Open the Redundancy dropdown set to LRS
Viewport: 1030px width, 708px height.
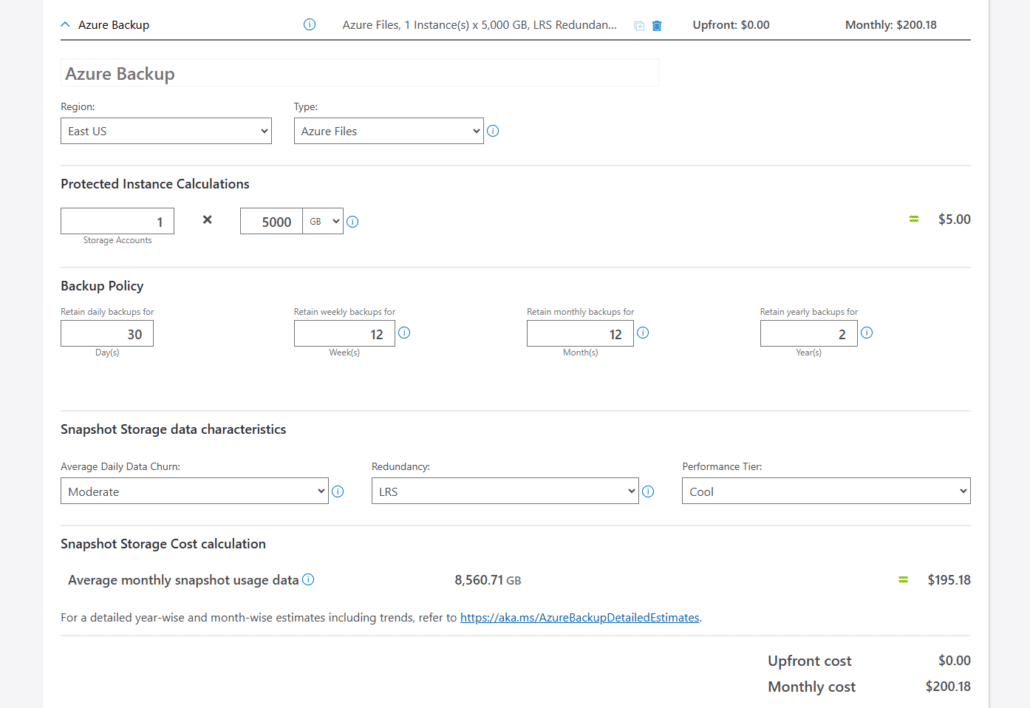coord(505,491)
